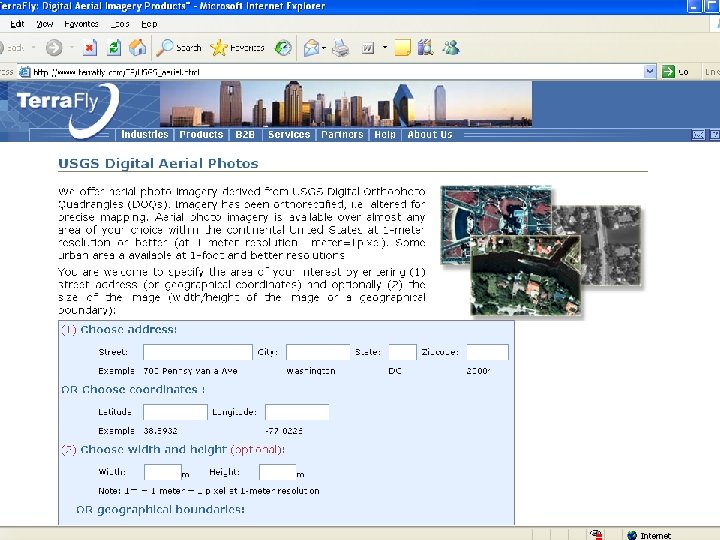Screen dimensions: 720x540
Task: Stop page loading with red X icon
Action: 90,47
